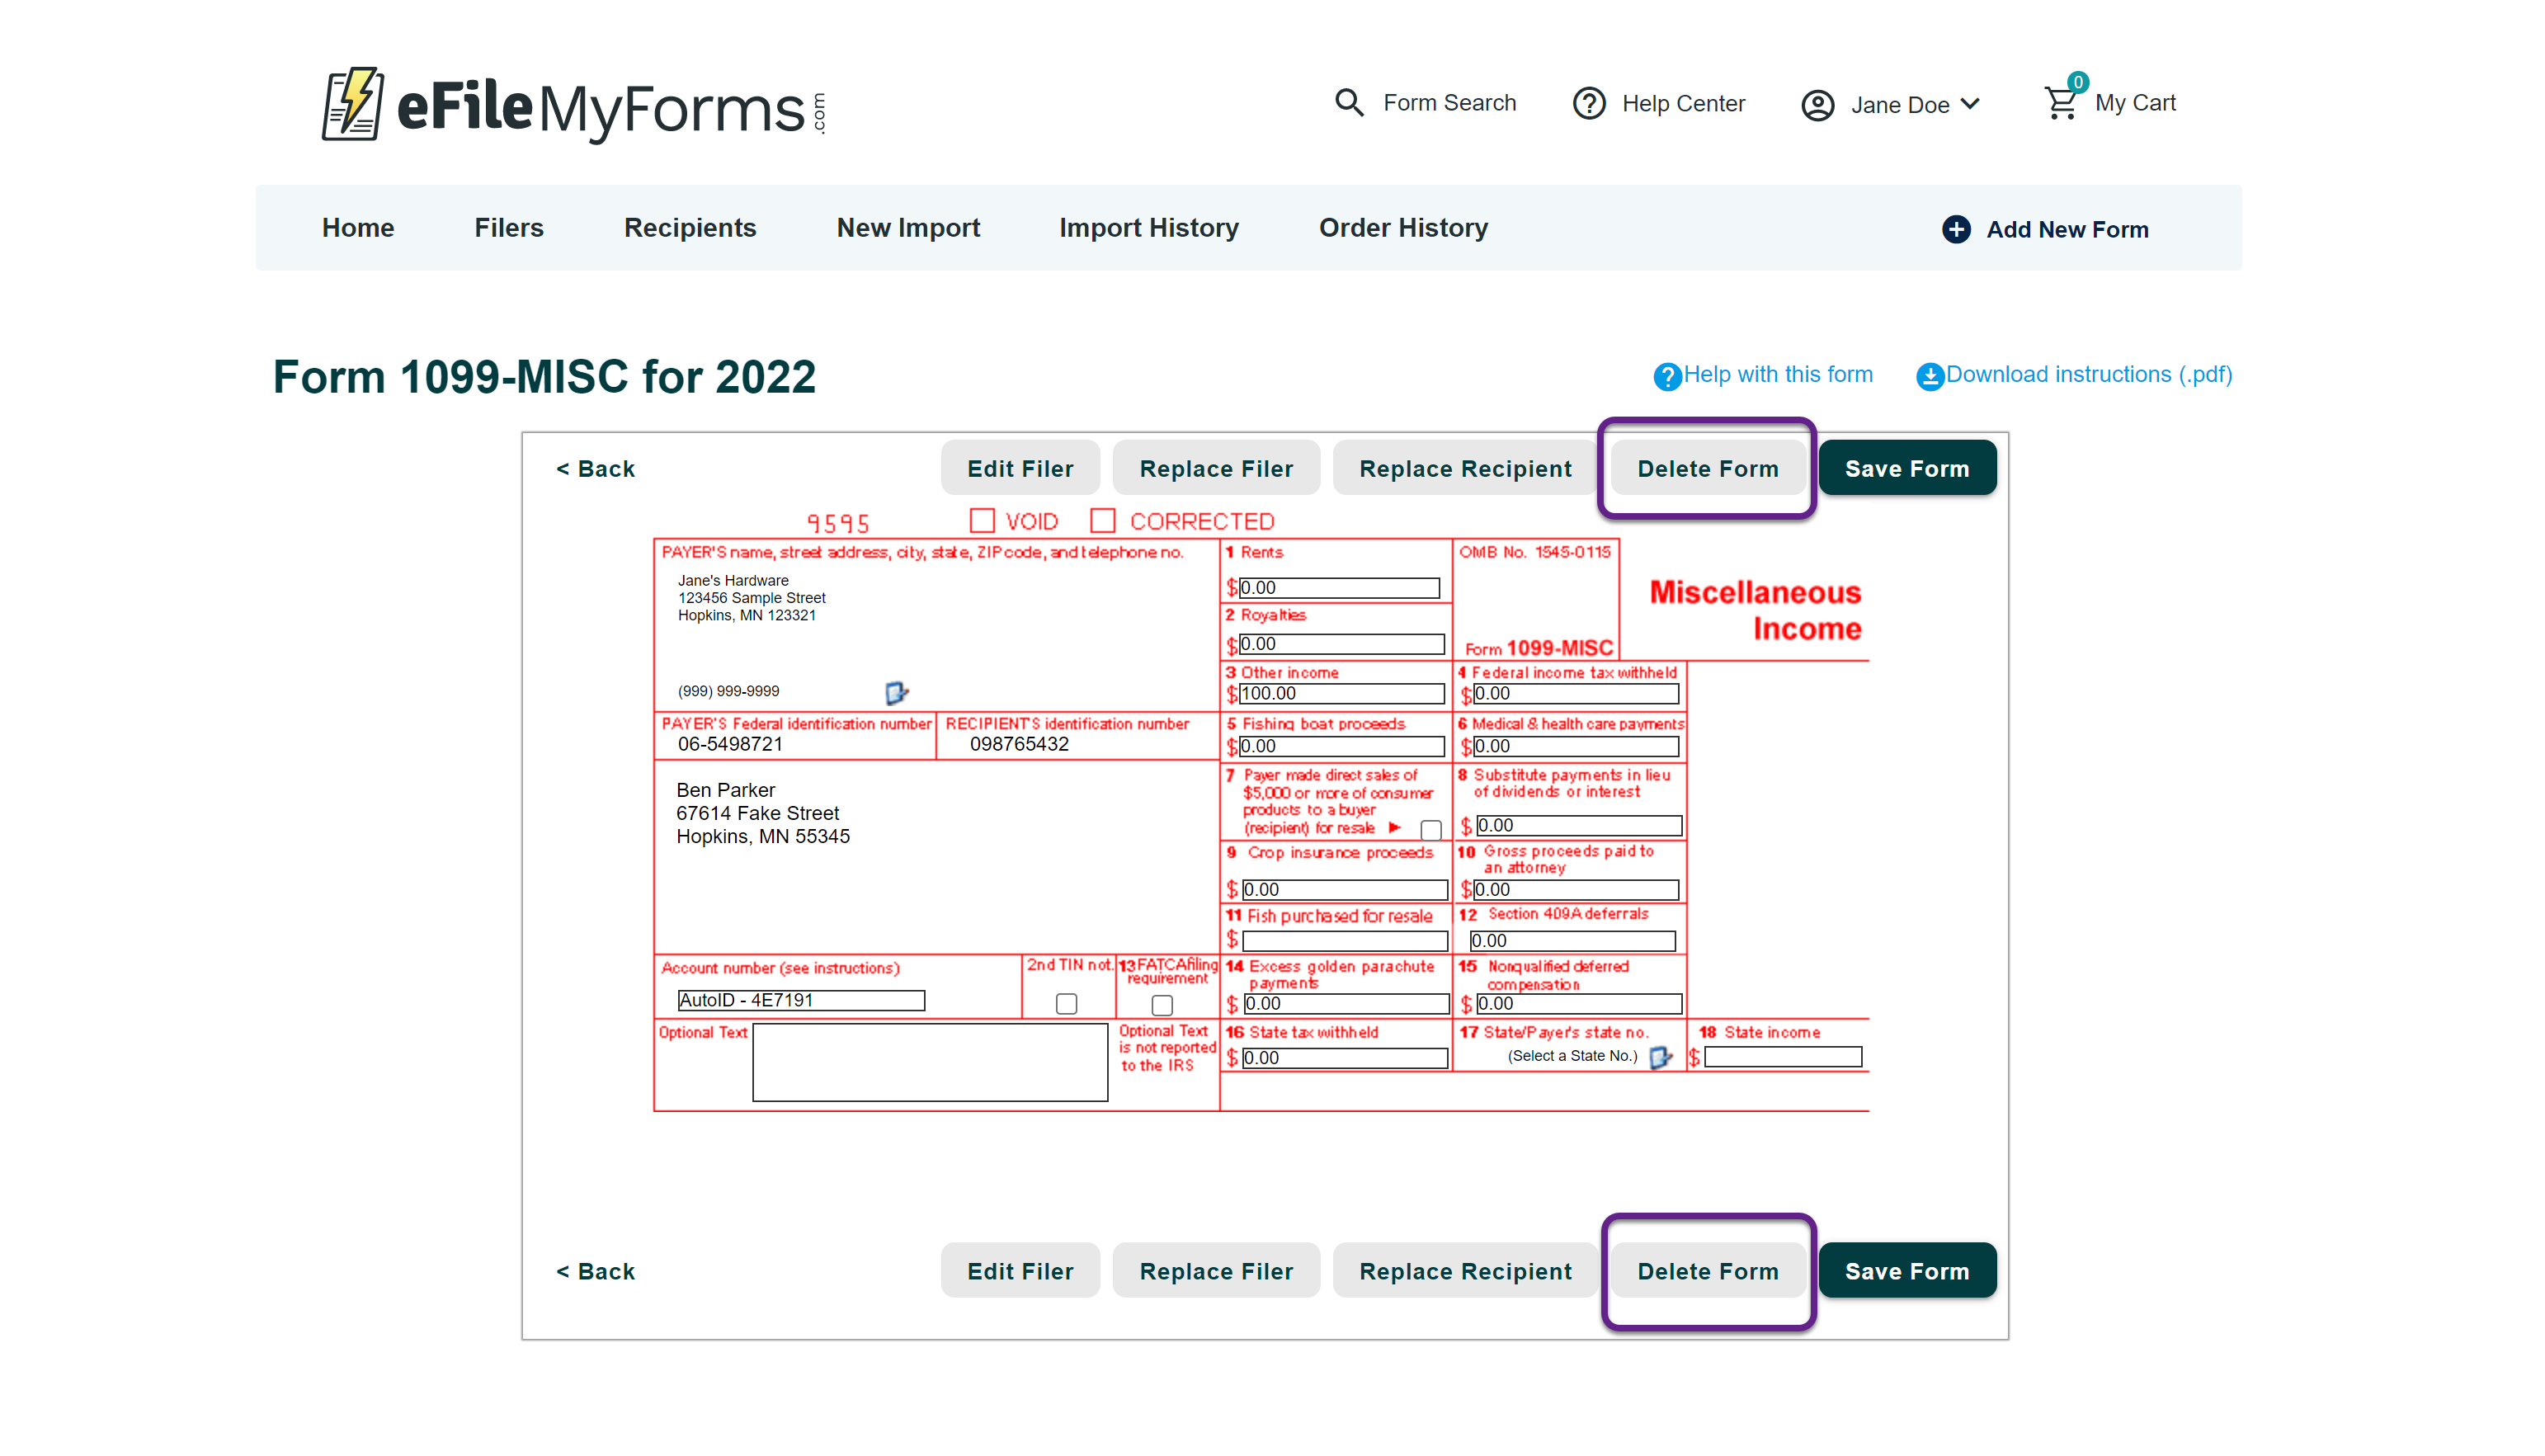The width and height of the screenshot is (2545, 1456).
Task: Enable the FATCA filing requirement checkbox
Action: coord(1162,1004)
